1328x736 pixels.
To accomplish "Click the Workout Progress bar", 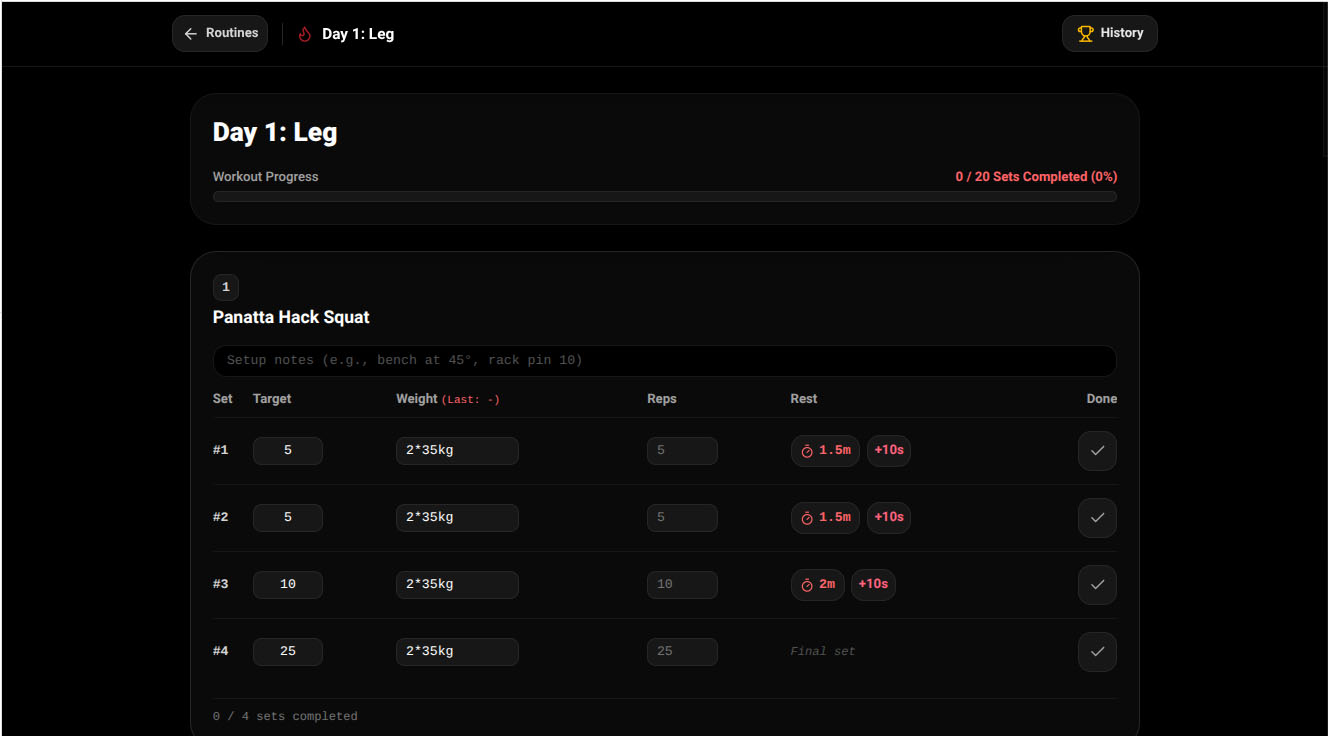I will [665, 197].
